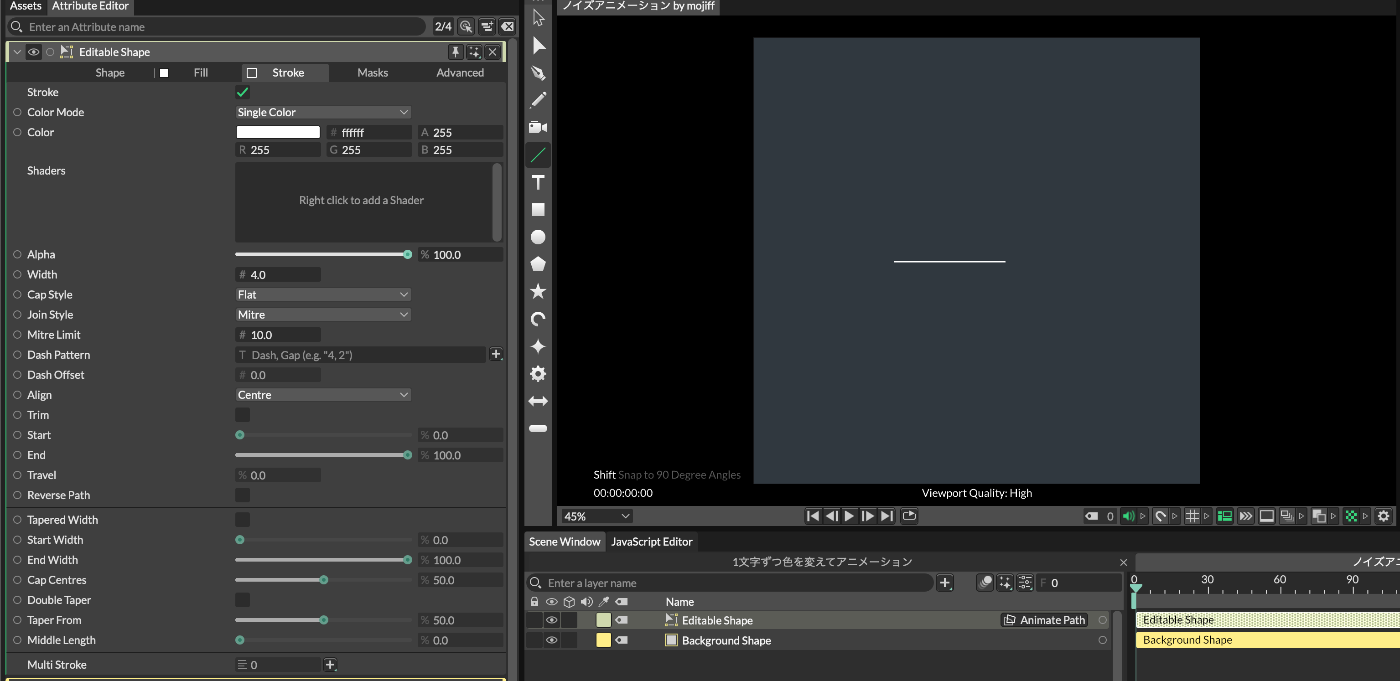Choose the Camera tool

point(538,127)
